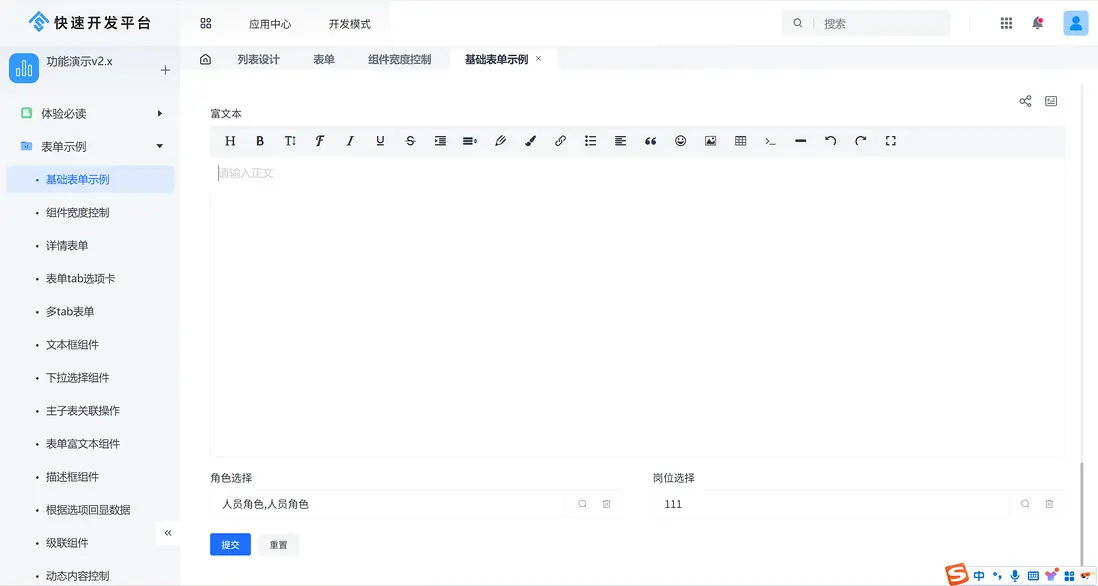The width and height of the screenshot is (1098, 586).
Task: Collapse the left sidebar with the arrow control
Action: coord(168,533)
